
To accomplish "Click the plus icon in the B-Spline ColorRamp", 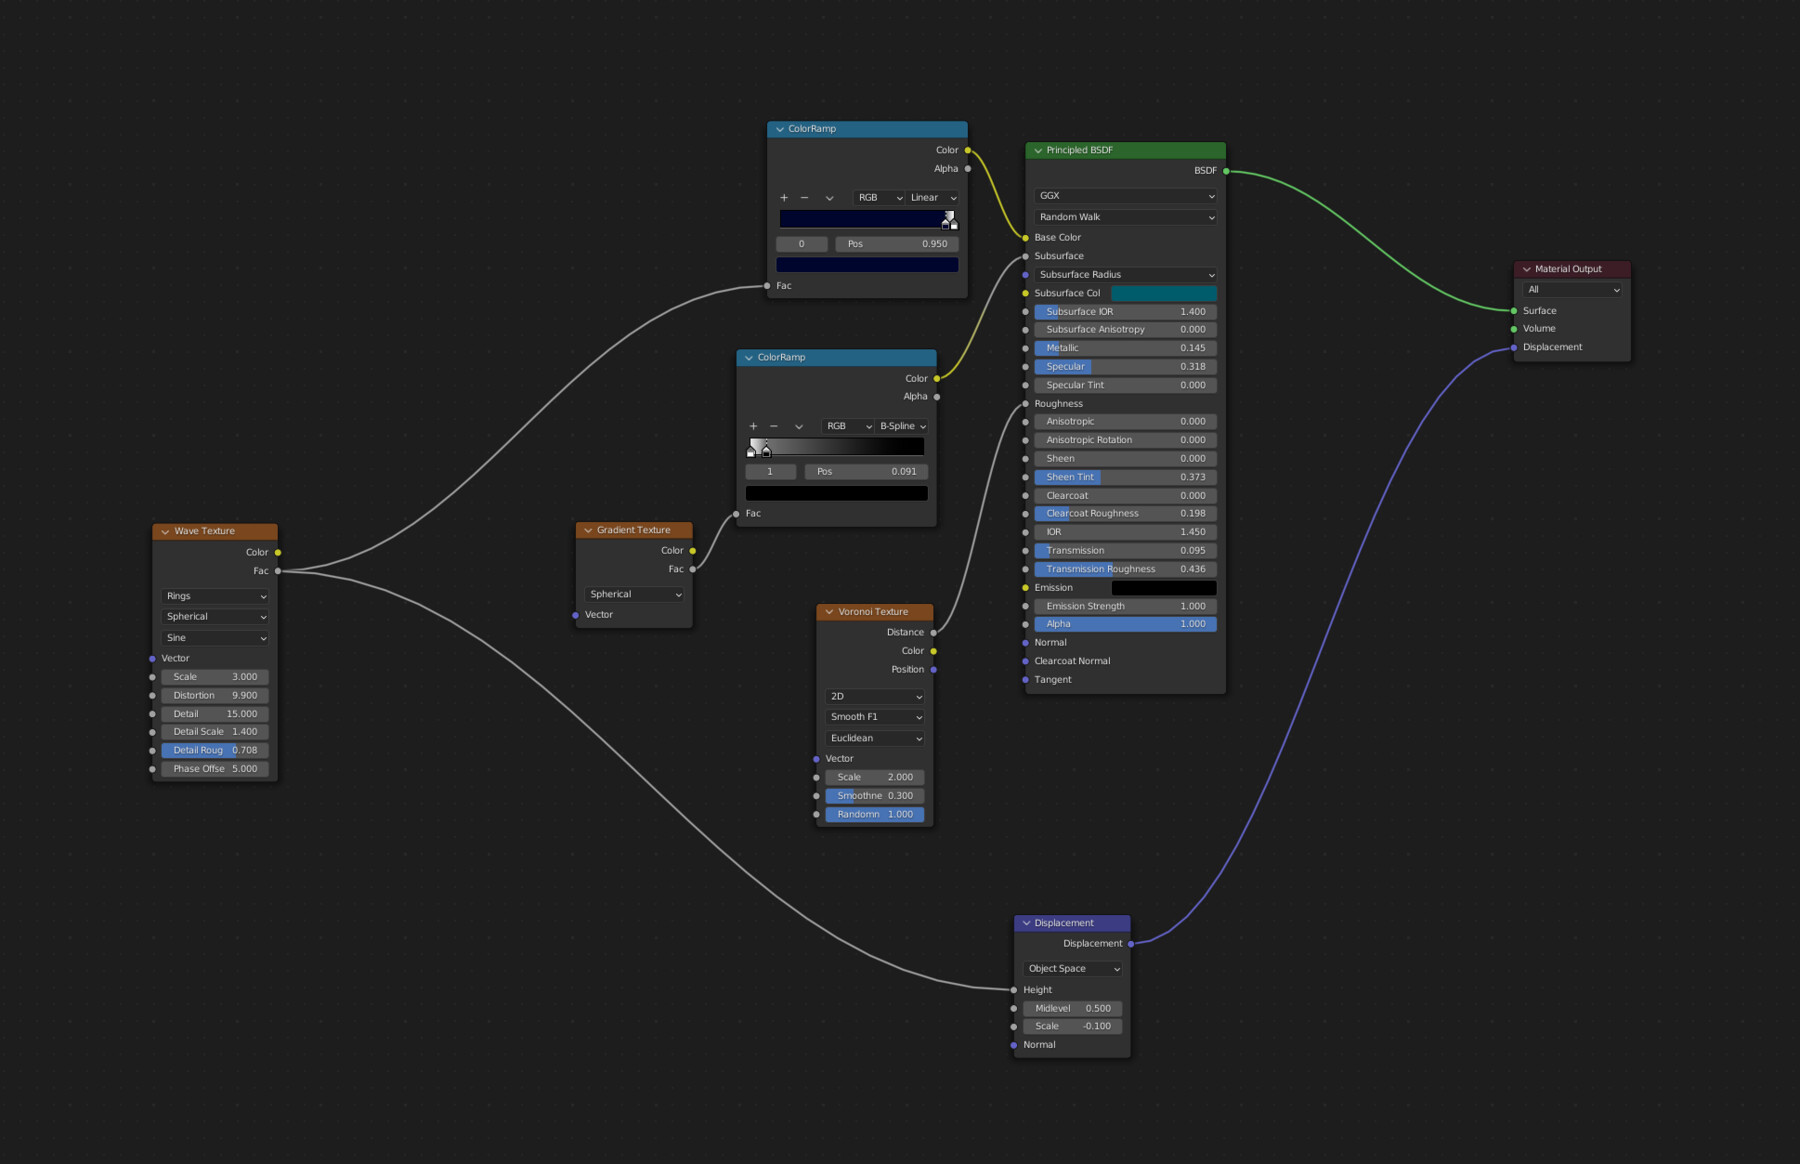I will click(x=753, y=426).
